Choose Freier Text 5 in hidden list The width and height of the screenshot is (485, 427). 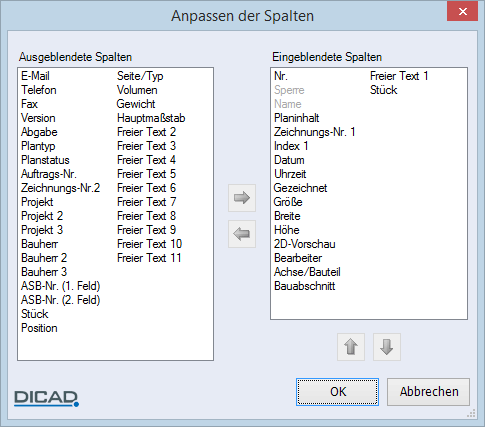[146, 174]
